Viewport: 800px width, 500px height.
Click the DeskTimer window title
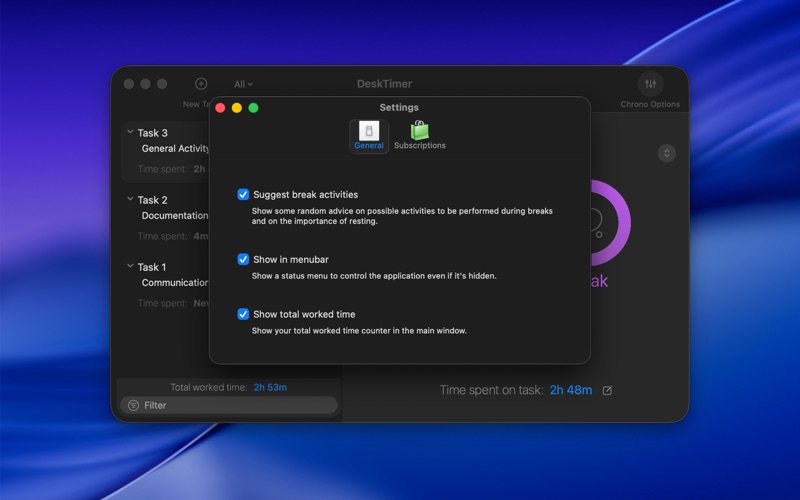coord(384,84)
